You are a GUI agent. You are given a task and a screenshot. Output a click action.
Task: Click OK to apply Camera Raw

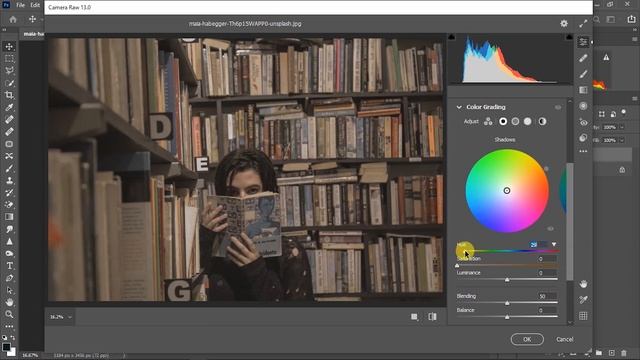(527, 339)
